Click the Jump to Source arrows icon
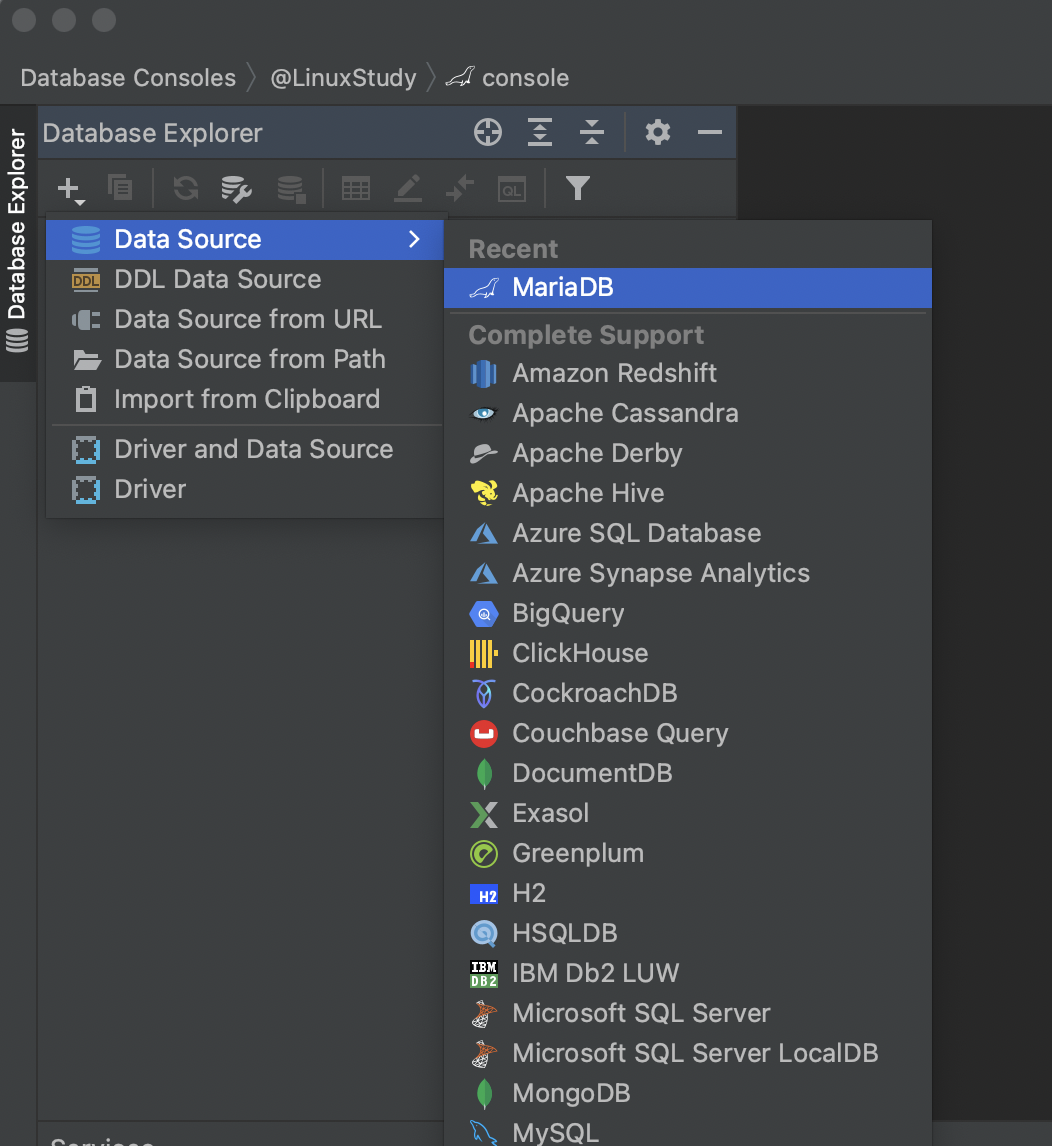The image size is (1052, 1146). (x=460, y=189)
